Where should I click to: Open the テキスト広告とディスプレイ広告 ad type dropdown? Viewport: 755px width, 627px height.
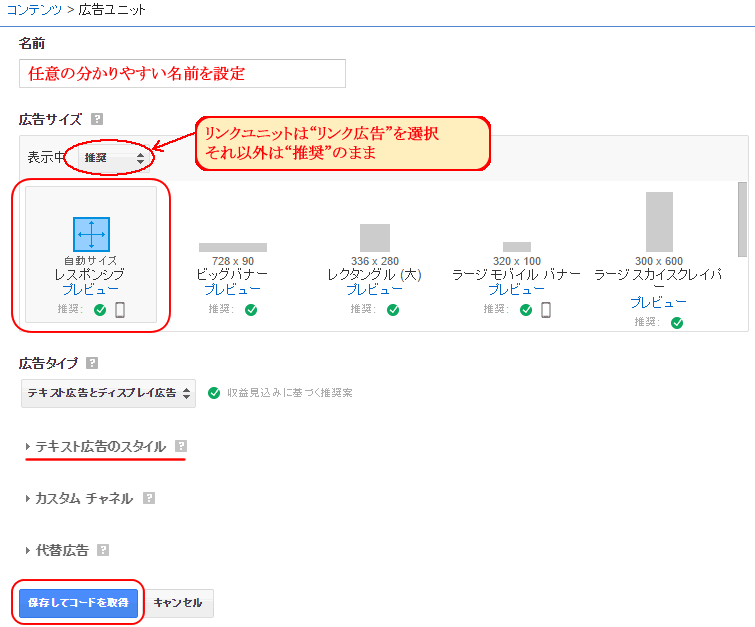tap(108, 393)
